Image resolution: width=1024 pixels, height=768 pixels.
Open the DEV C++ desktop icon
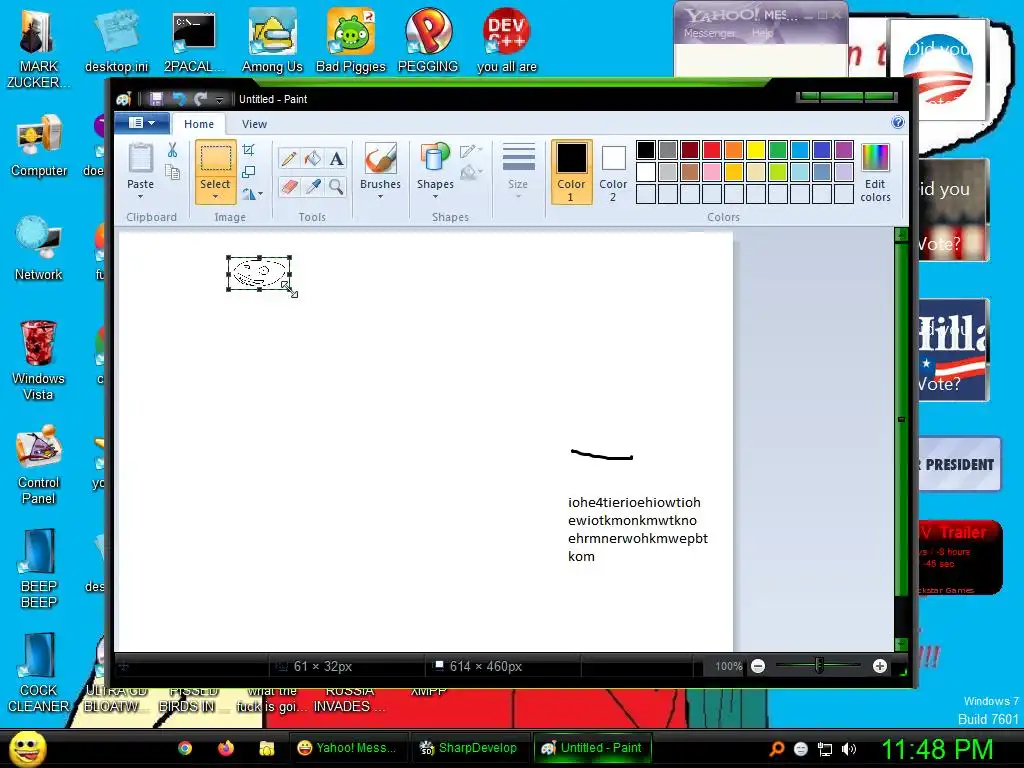pos(506,40)
